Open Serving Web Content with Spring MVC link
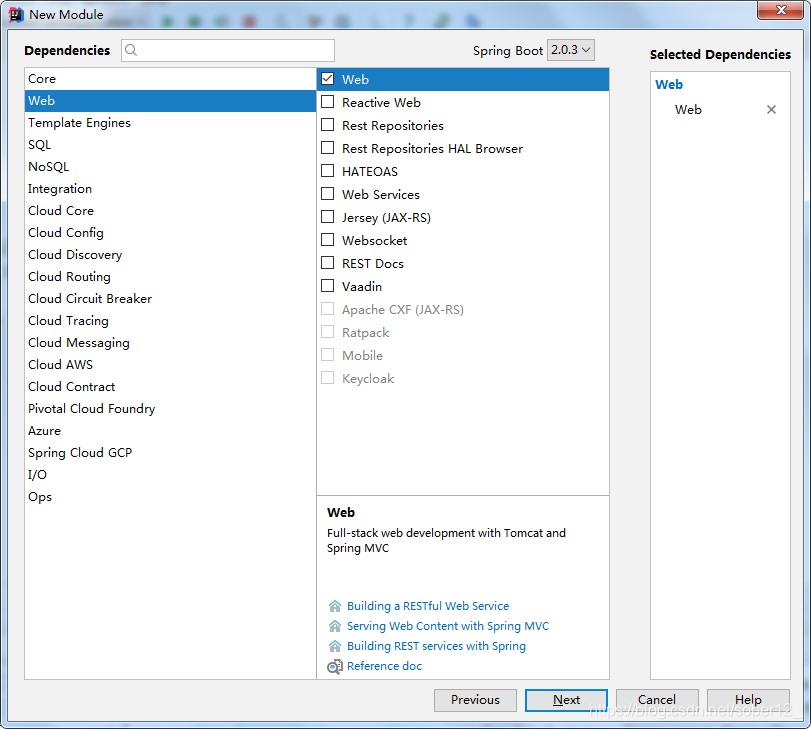 [448, 626]
